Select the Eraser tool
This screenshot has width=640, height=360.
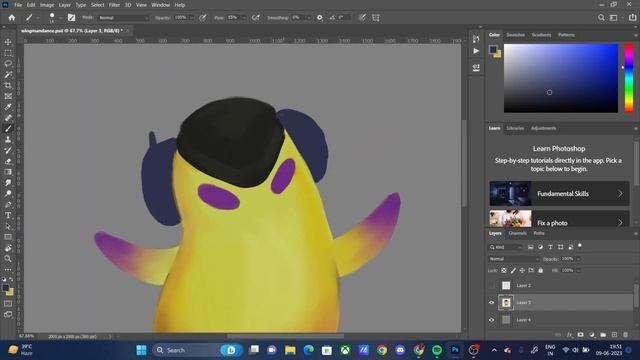click(8, 161)
